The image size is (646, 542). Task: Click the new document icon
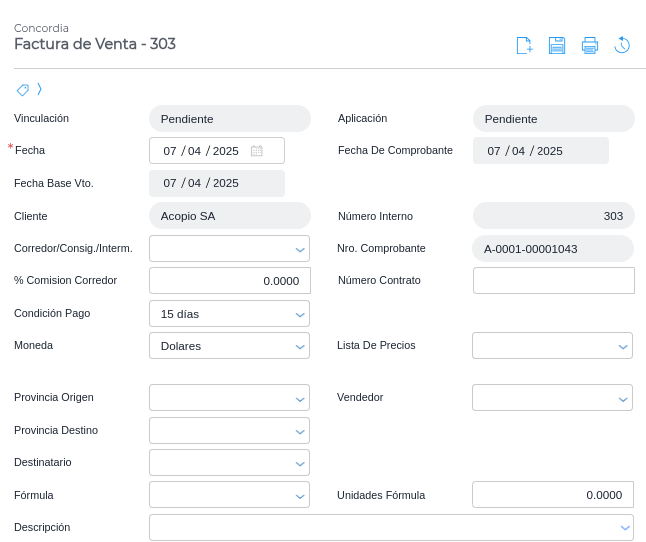[524, 45]
